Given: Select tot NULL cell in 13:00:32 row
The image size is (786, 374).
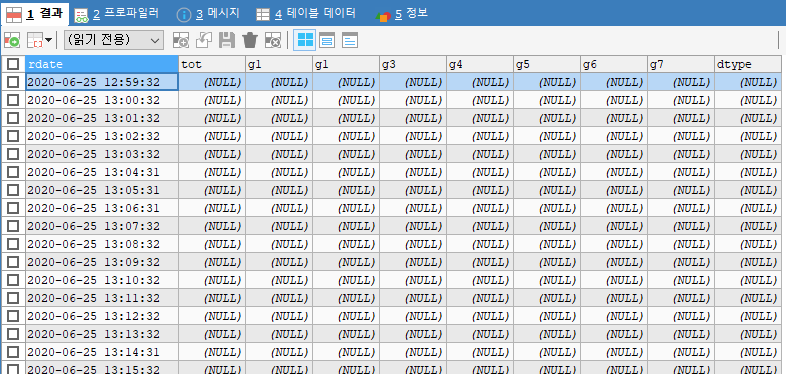Looking at the screenshot, I should pos(212,100).
